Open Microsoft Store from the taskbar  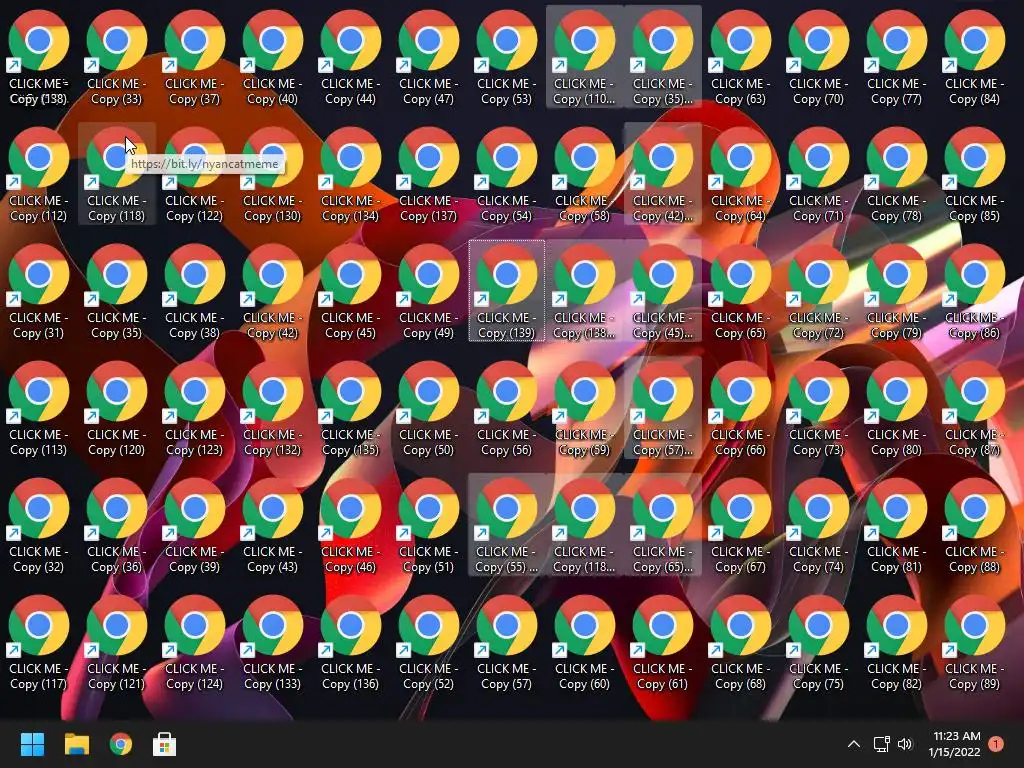click(165, 744)
